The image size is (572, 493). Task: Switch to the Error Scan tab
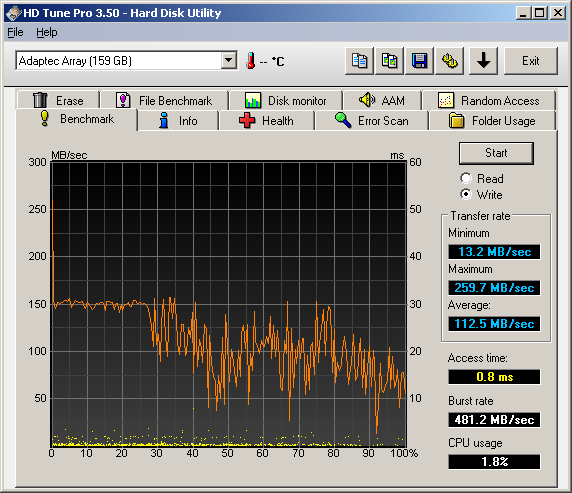click(x=371, y=120)
